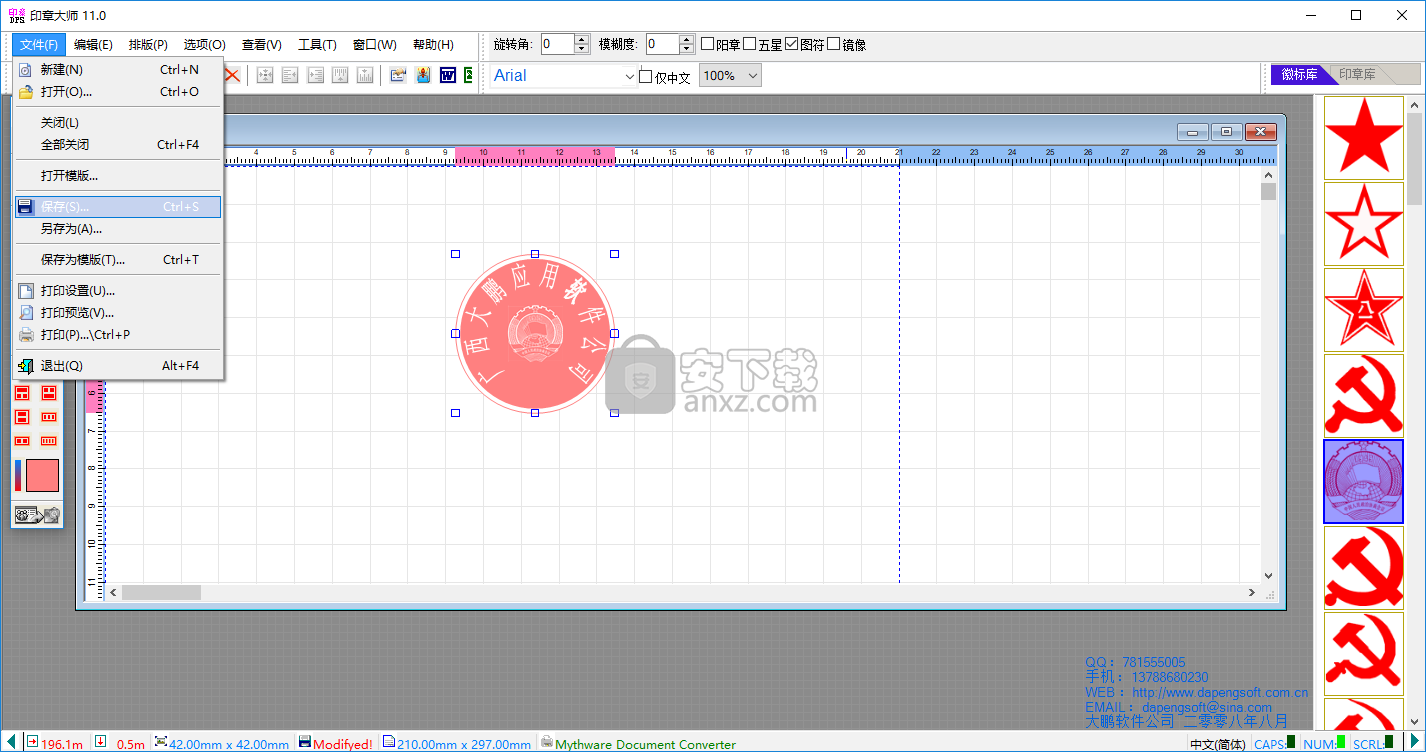Click the printer icon in status bar
Viewport: 1426px width, 752px height.
pyautogui.click(x=546, y=742)
